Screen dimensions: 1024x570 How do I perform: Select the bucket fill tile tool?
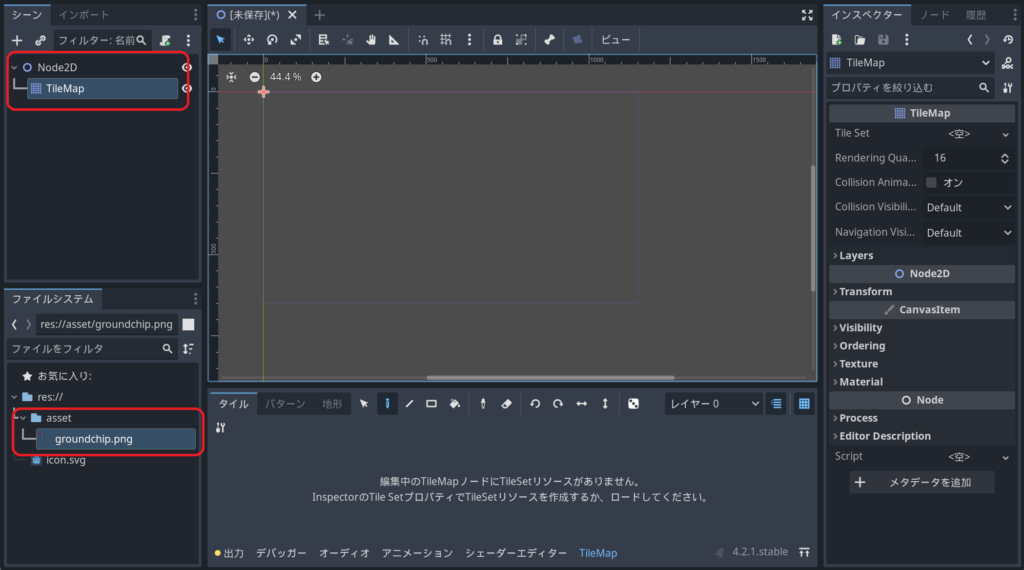(454, 404)
